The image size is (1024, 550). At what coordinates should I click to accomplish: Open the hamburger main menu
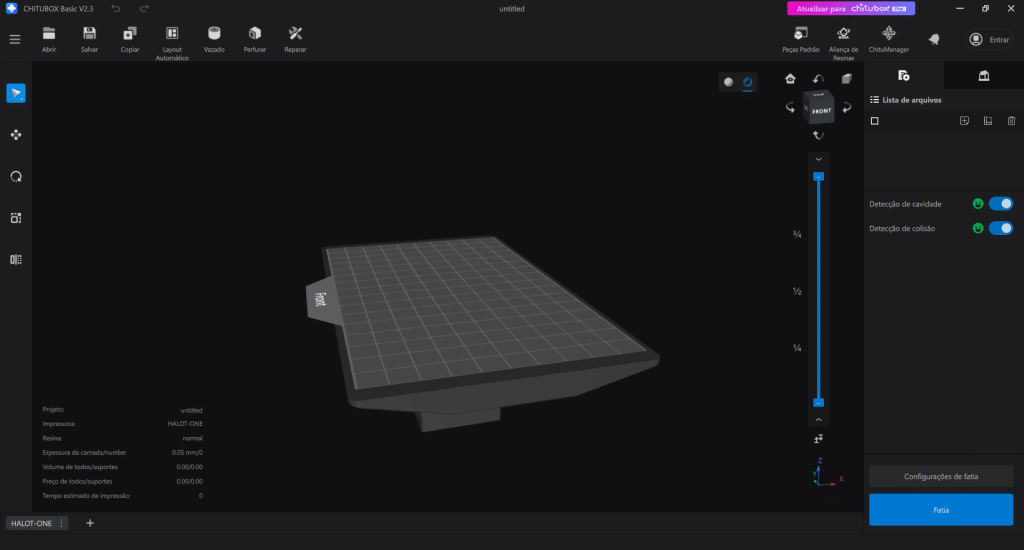(x=14, y=39)
